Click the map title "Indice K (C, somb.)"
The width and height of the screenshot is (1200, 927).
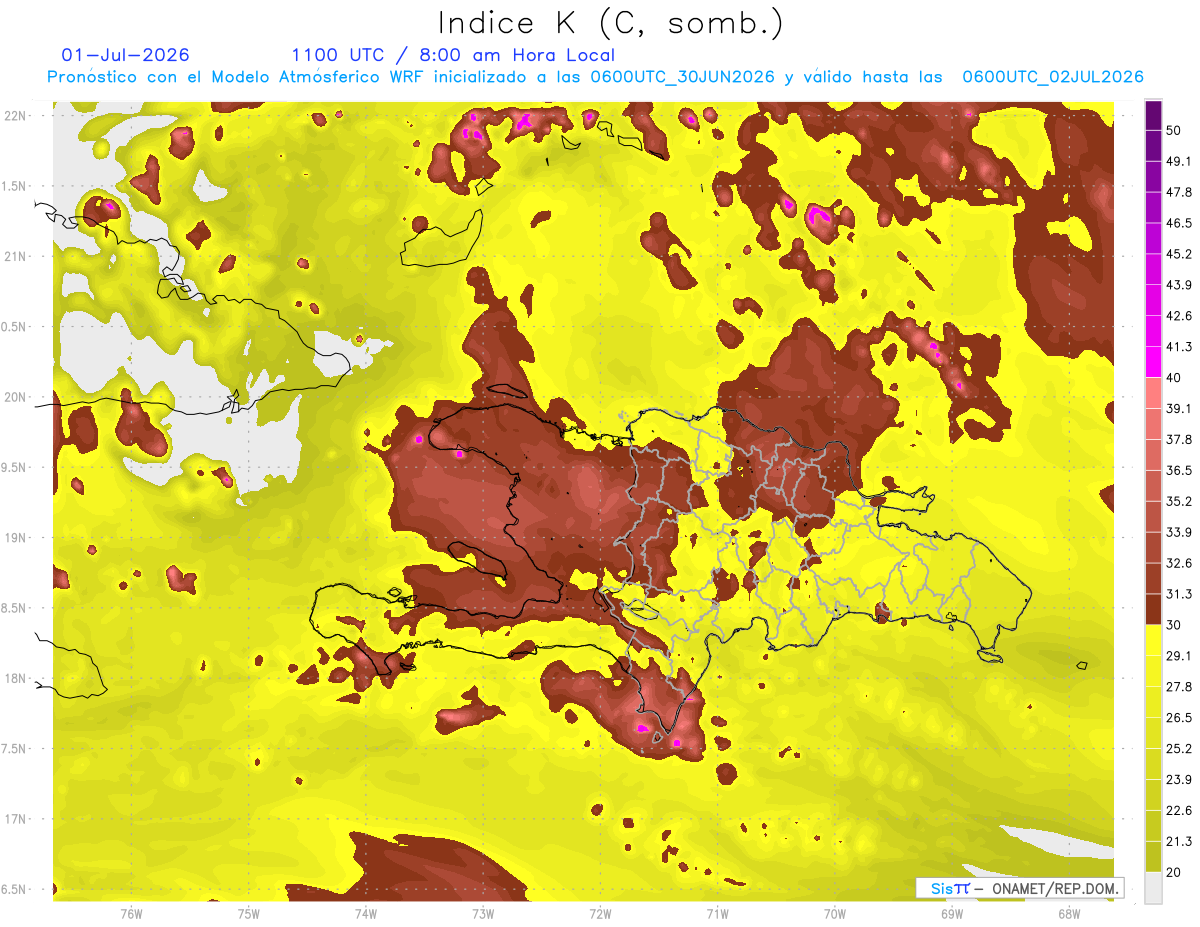(x=609, y=23)
